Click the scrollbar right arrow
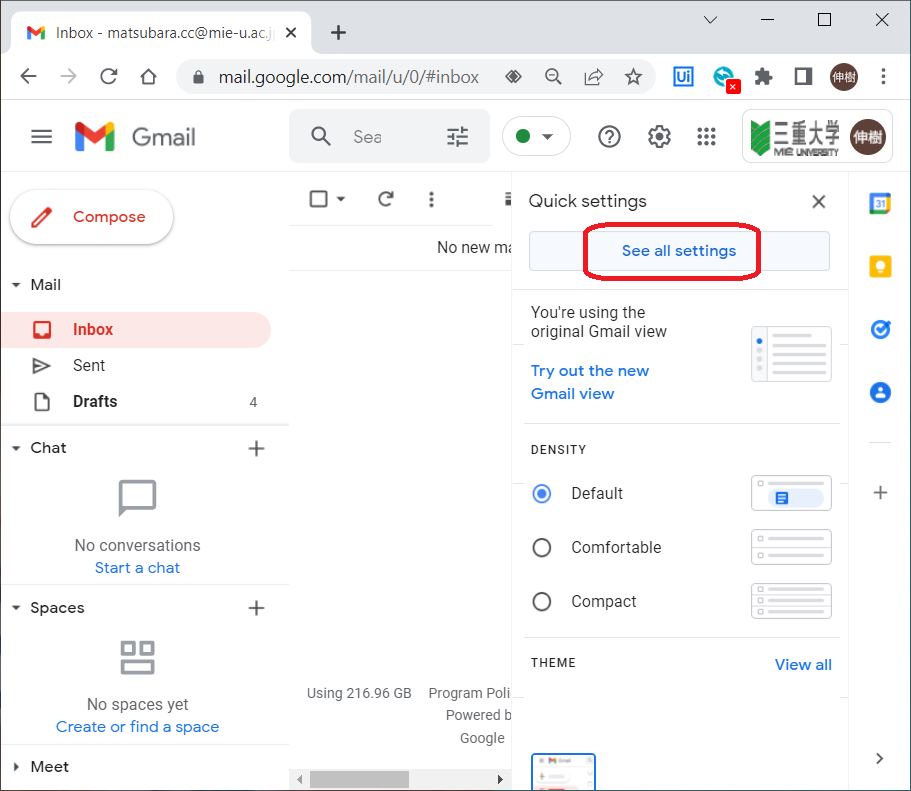This screenshot has width=911, height=791. pyautogui.click(x=500, y=779)
